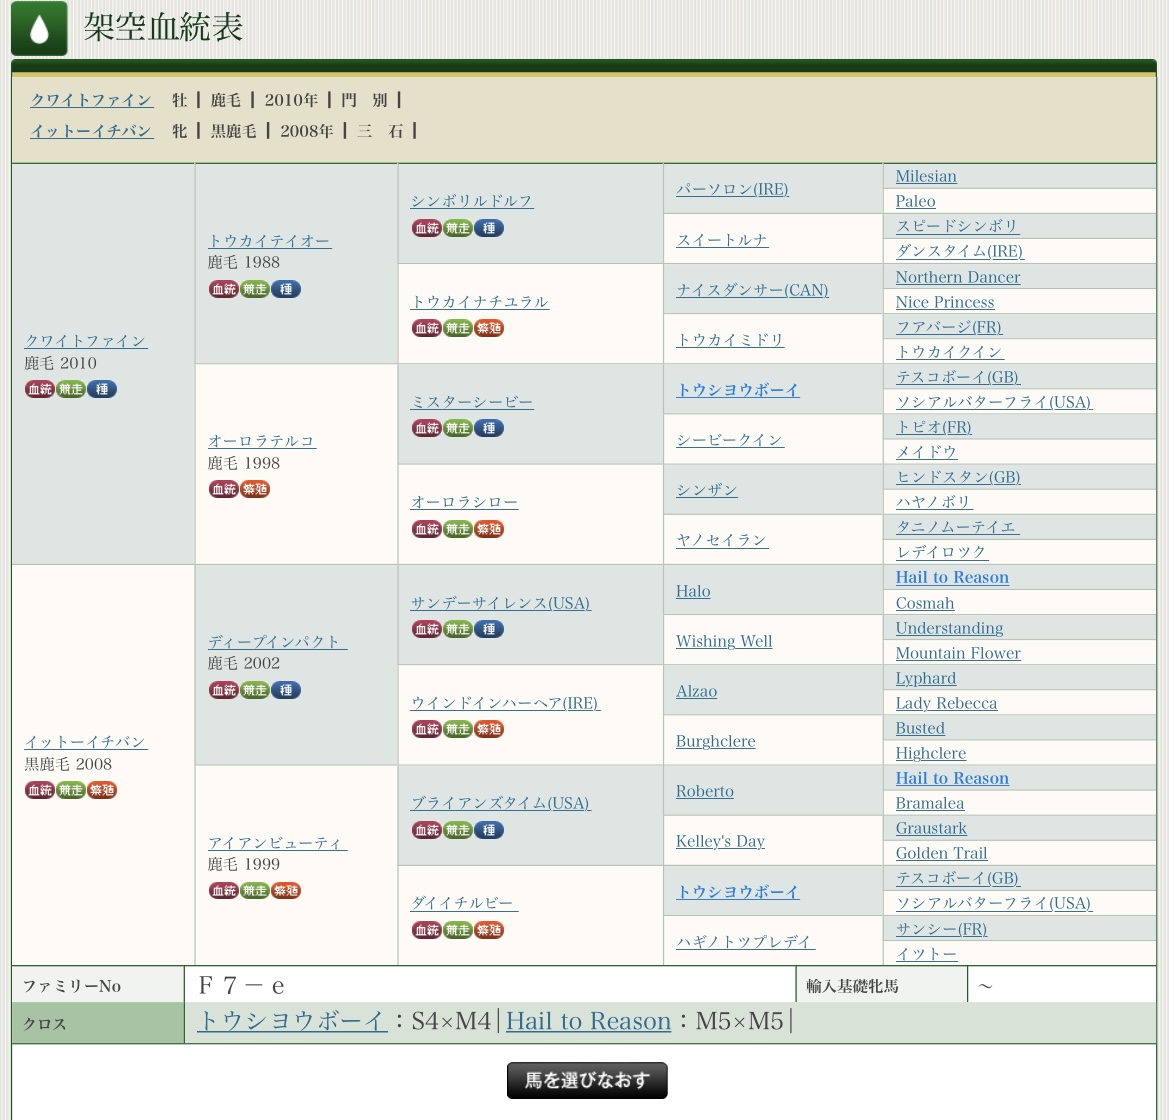The width and height of the screenshot is (1169, 1120).
Task: Open the ヒンドスタン(GB) link
Action: point(958,477)
